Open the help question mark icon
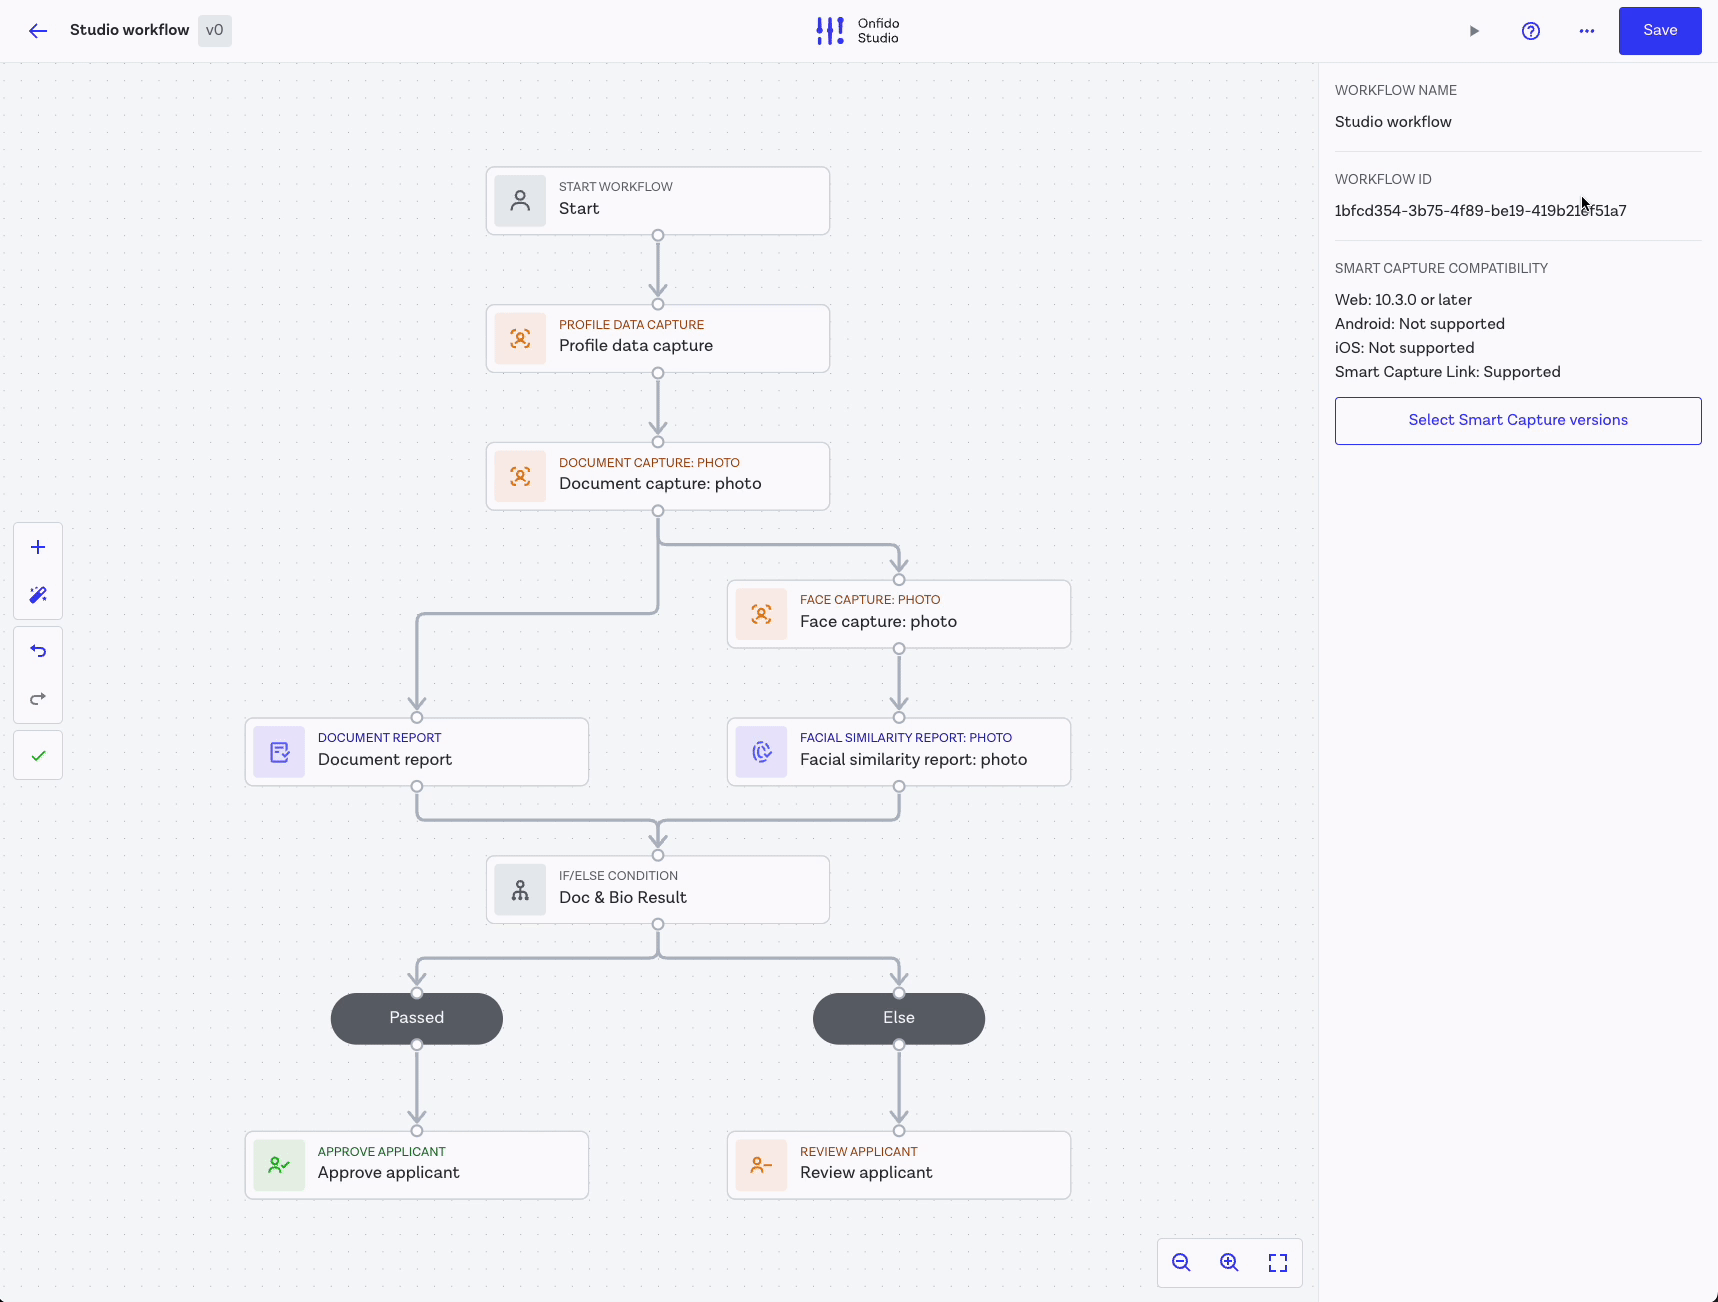The width and height of the screenshot is (1718, 1302). pyautogui.click(x=1530, y=31)
